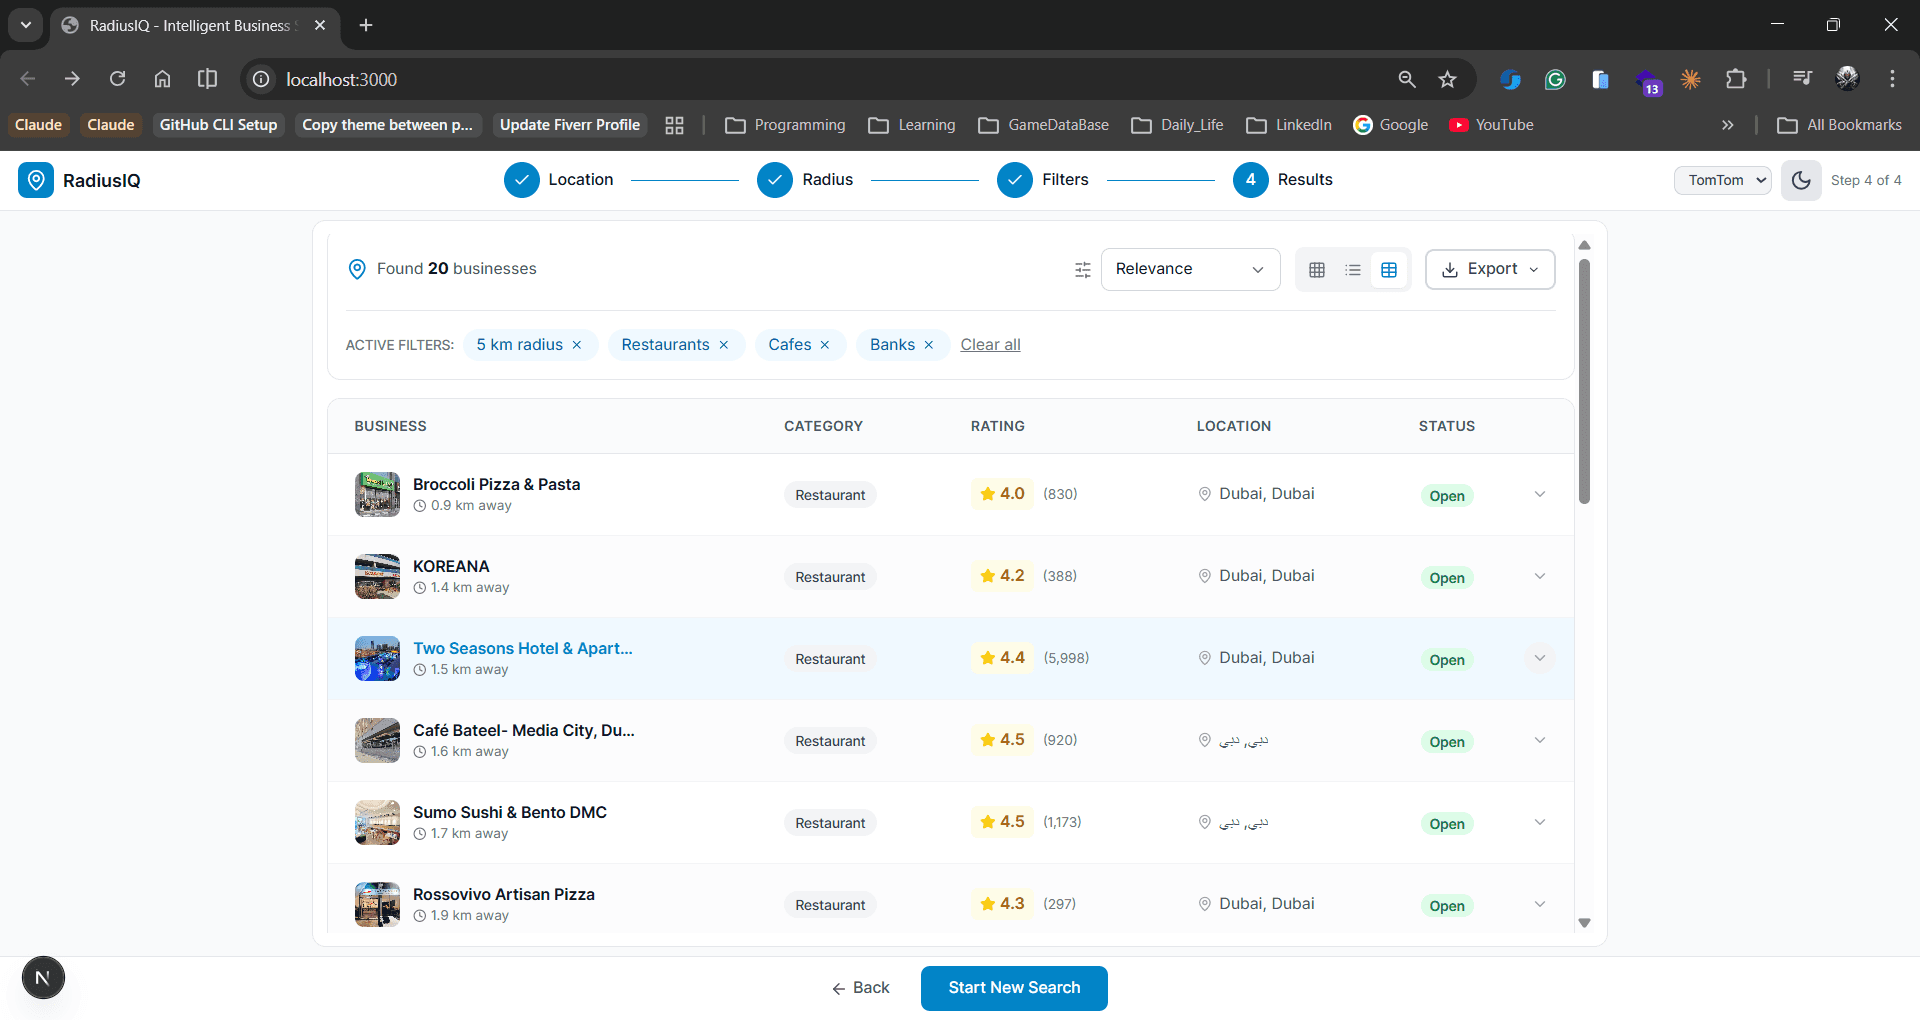Reload the page with the refresh icon
1920x1020 pixels.
point(117,79)
